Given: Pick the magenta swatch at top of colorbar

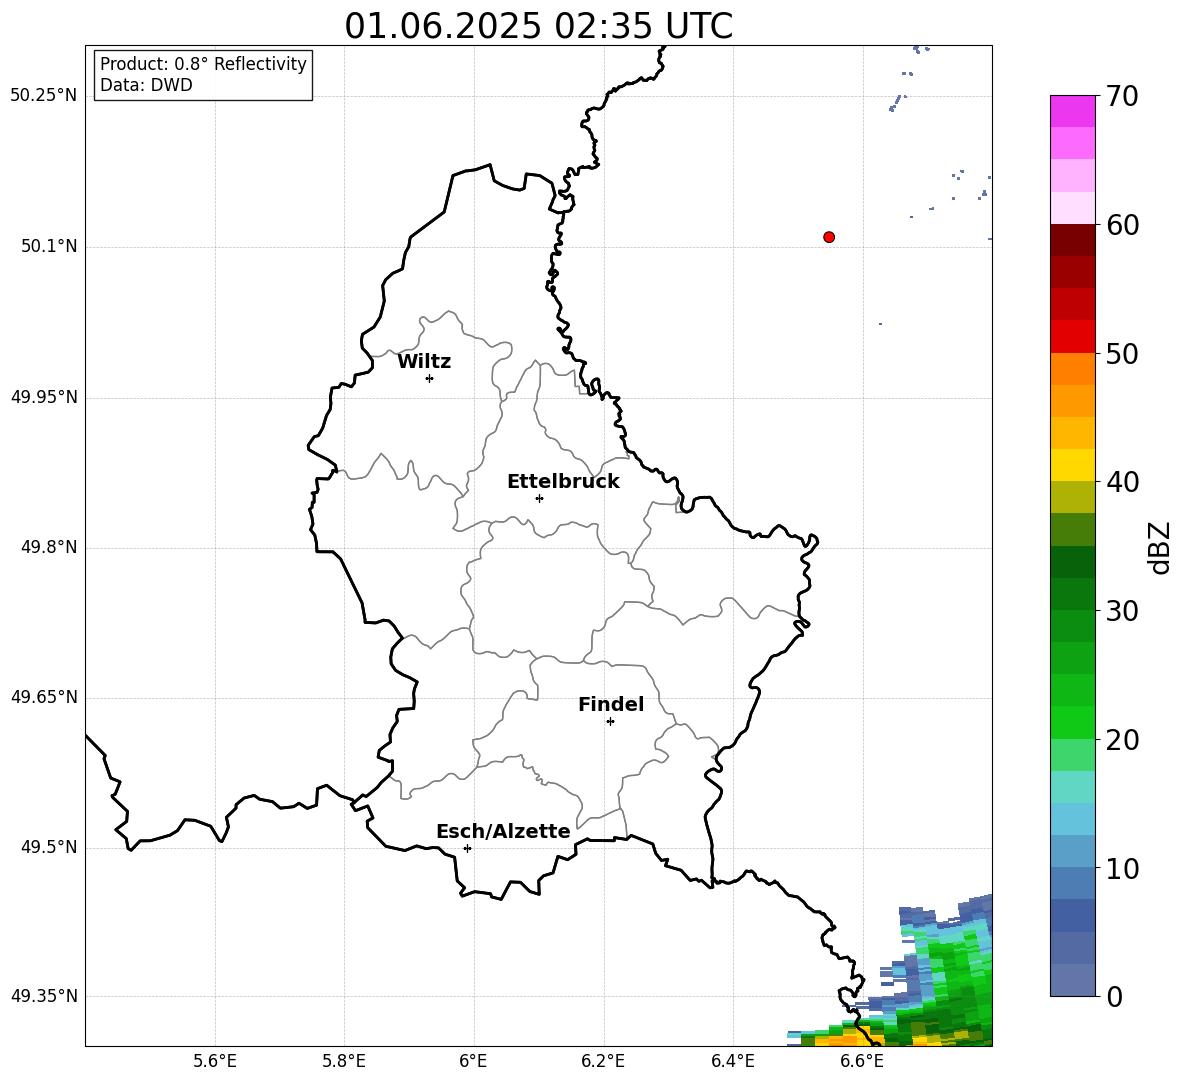Looking at the screenshot, I should [x=1073, y=111].
